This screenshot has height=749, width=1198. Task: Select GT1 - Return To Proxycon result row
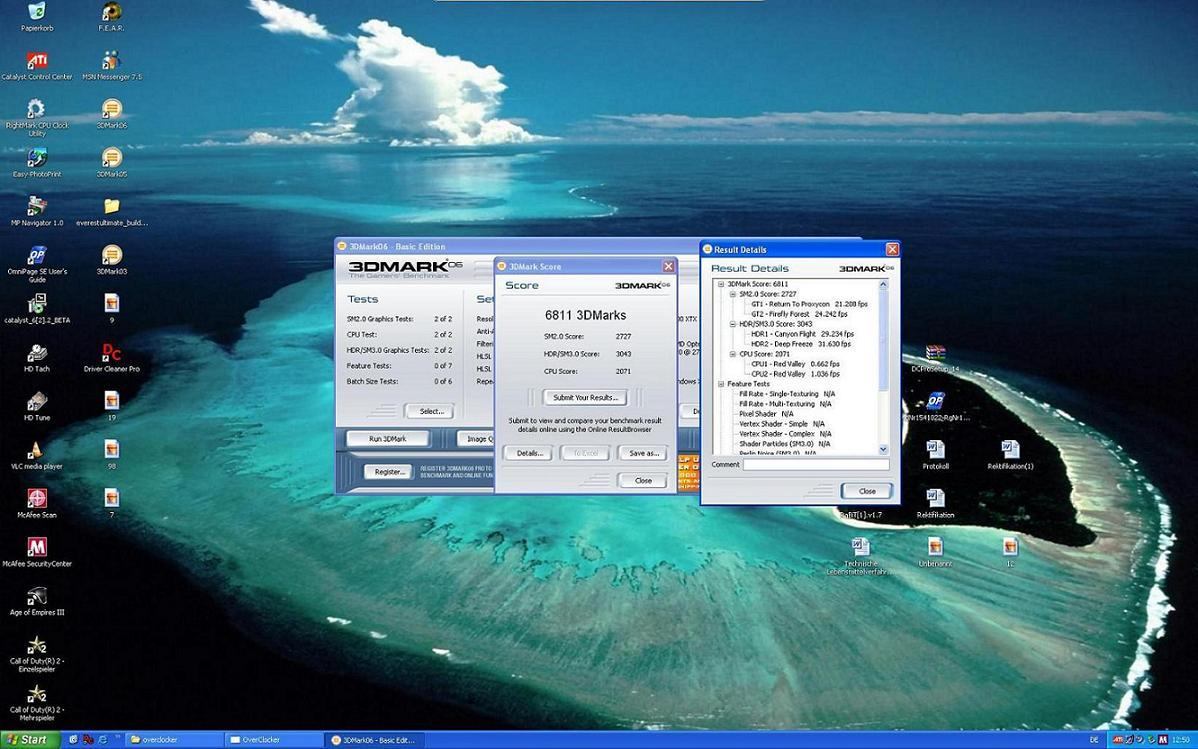click(x=809, y=303)
